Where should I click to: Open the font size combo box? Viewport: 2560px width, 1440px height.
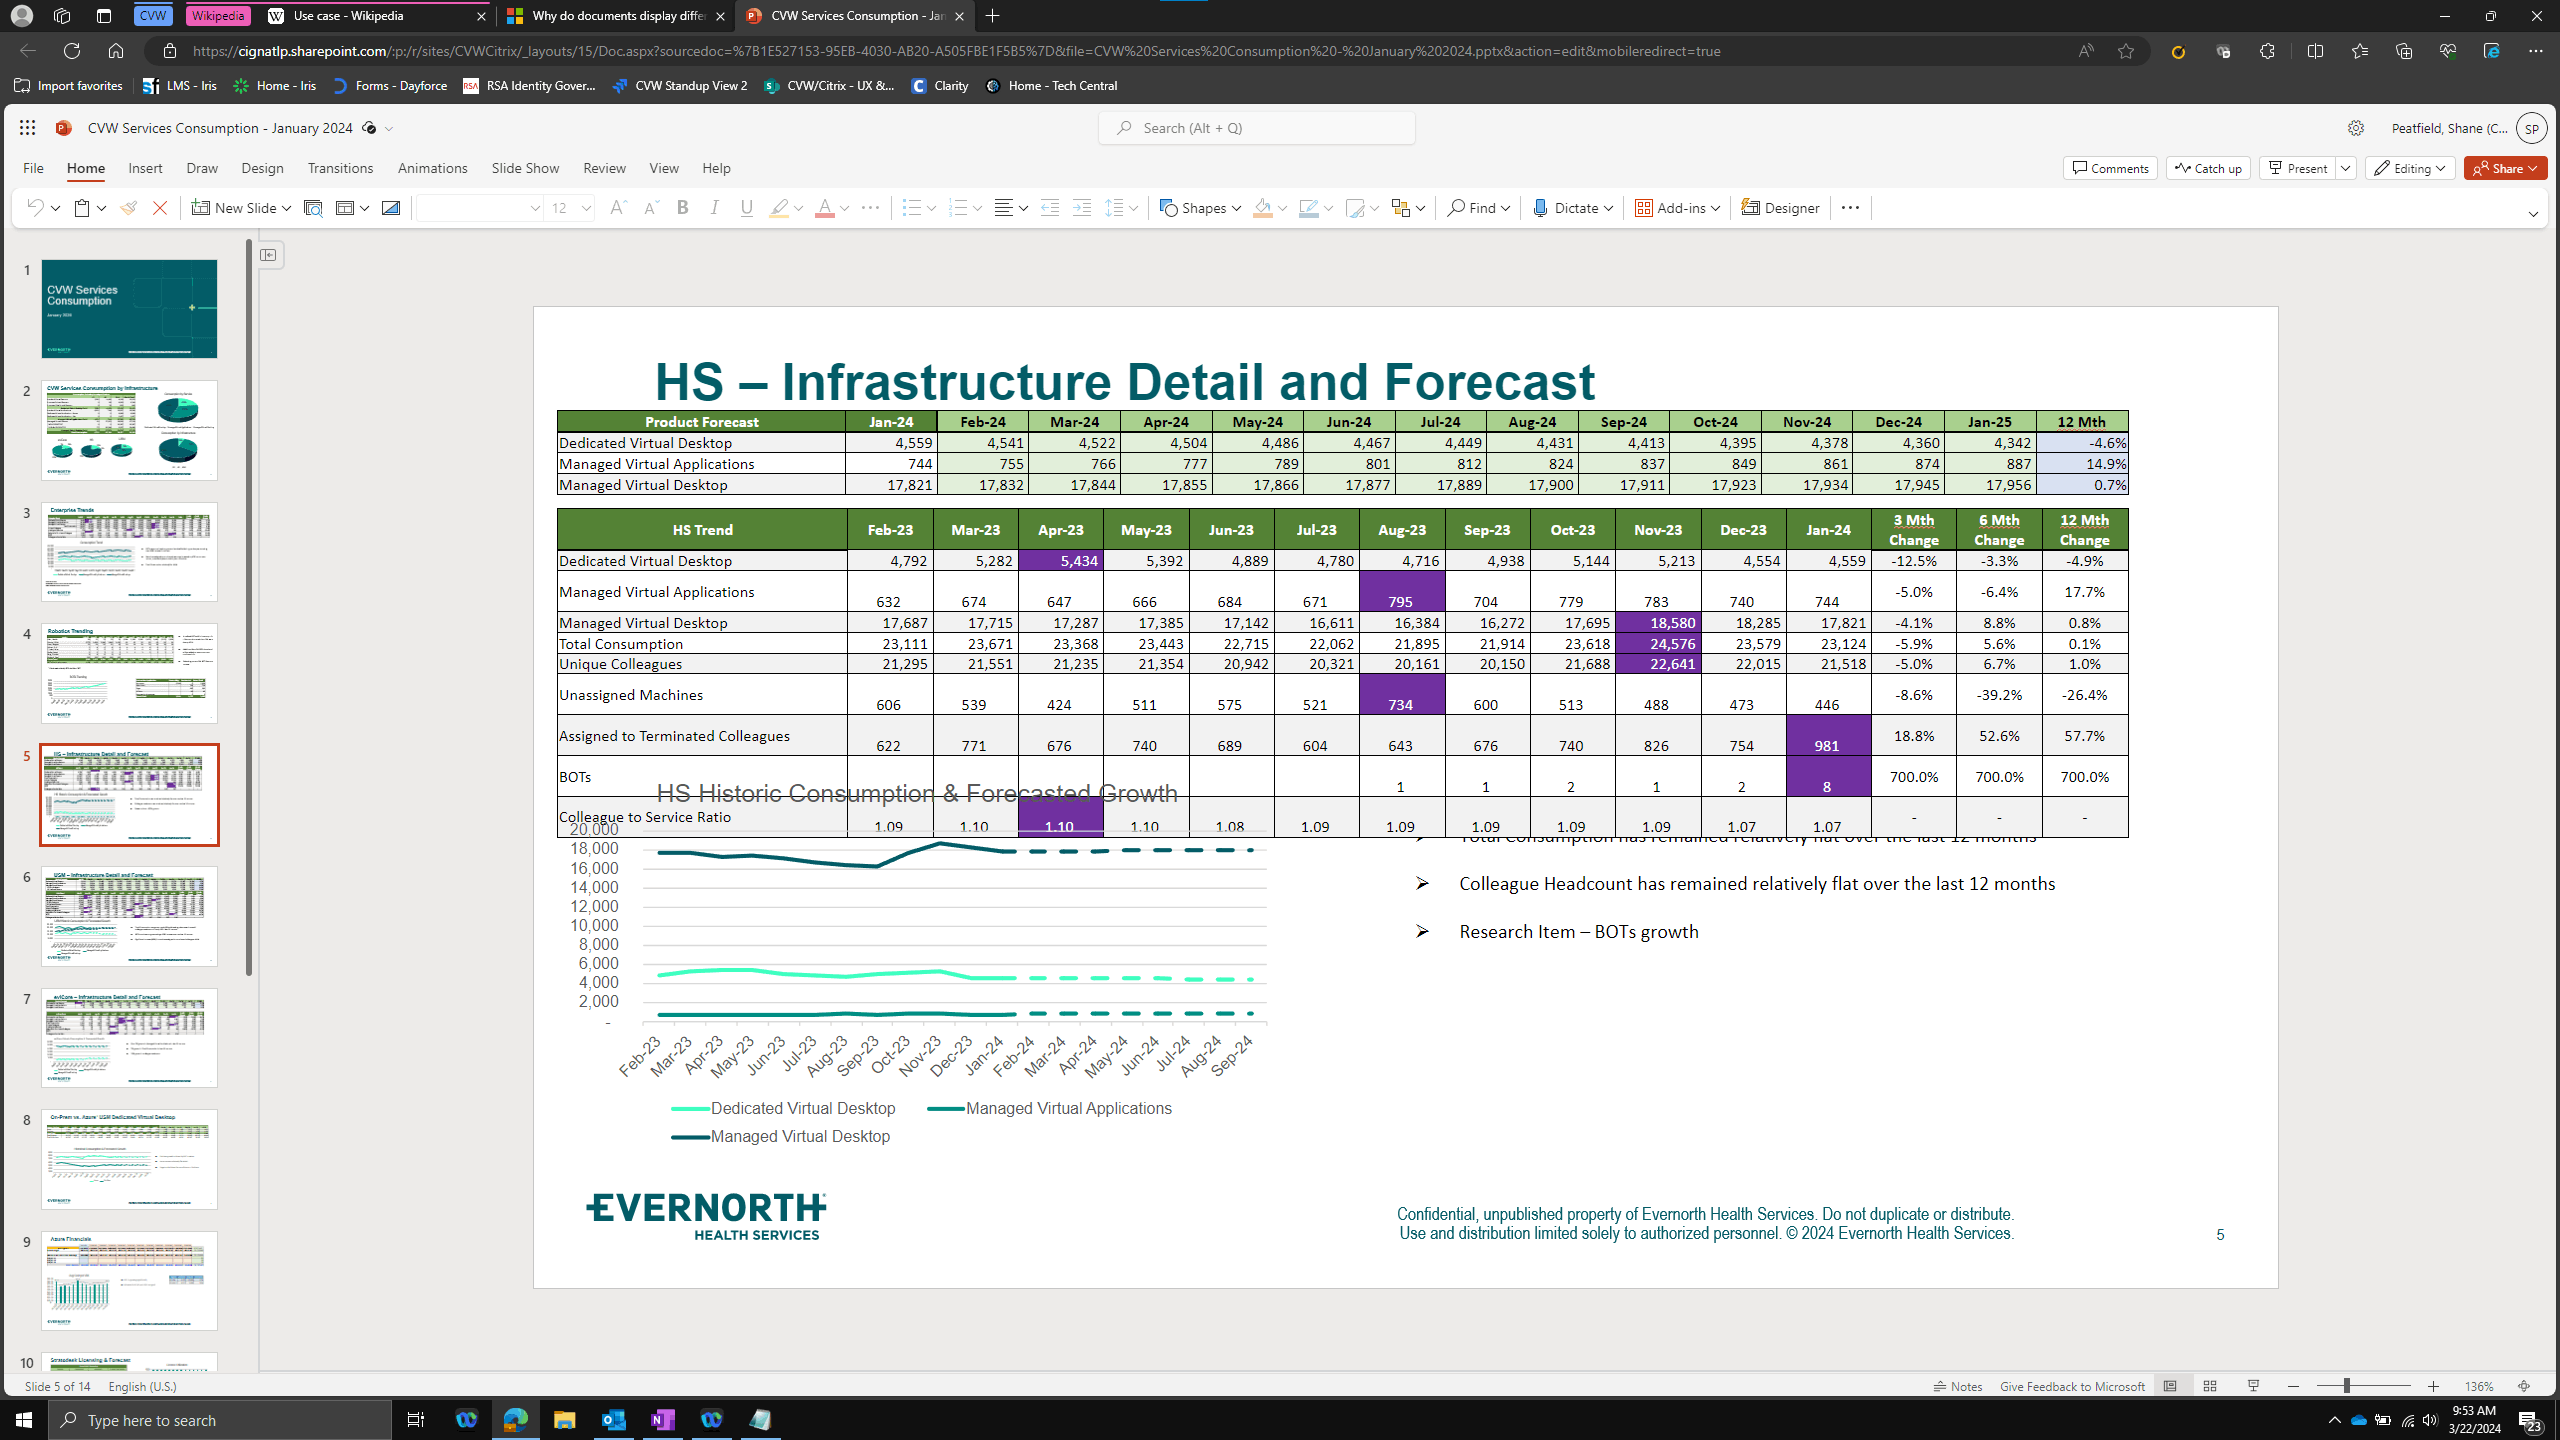coord(569,208)
